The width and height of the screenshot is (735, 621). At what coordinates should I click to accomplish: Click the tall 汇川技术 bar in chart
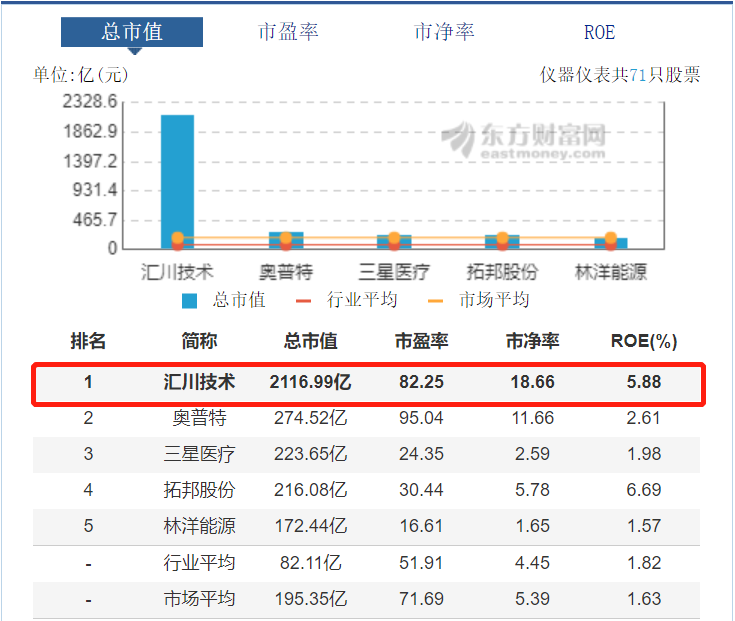(x=177, y=181)
